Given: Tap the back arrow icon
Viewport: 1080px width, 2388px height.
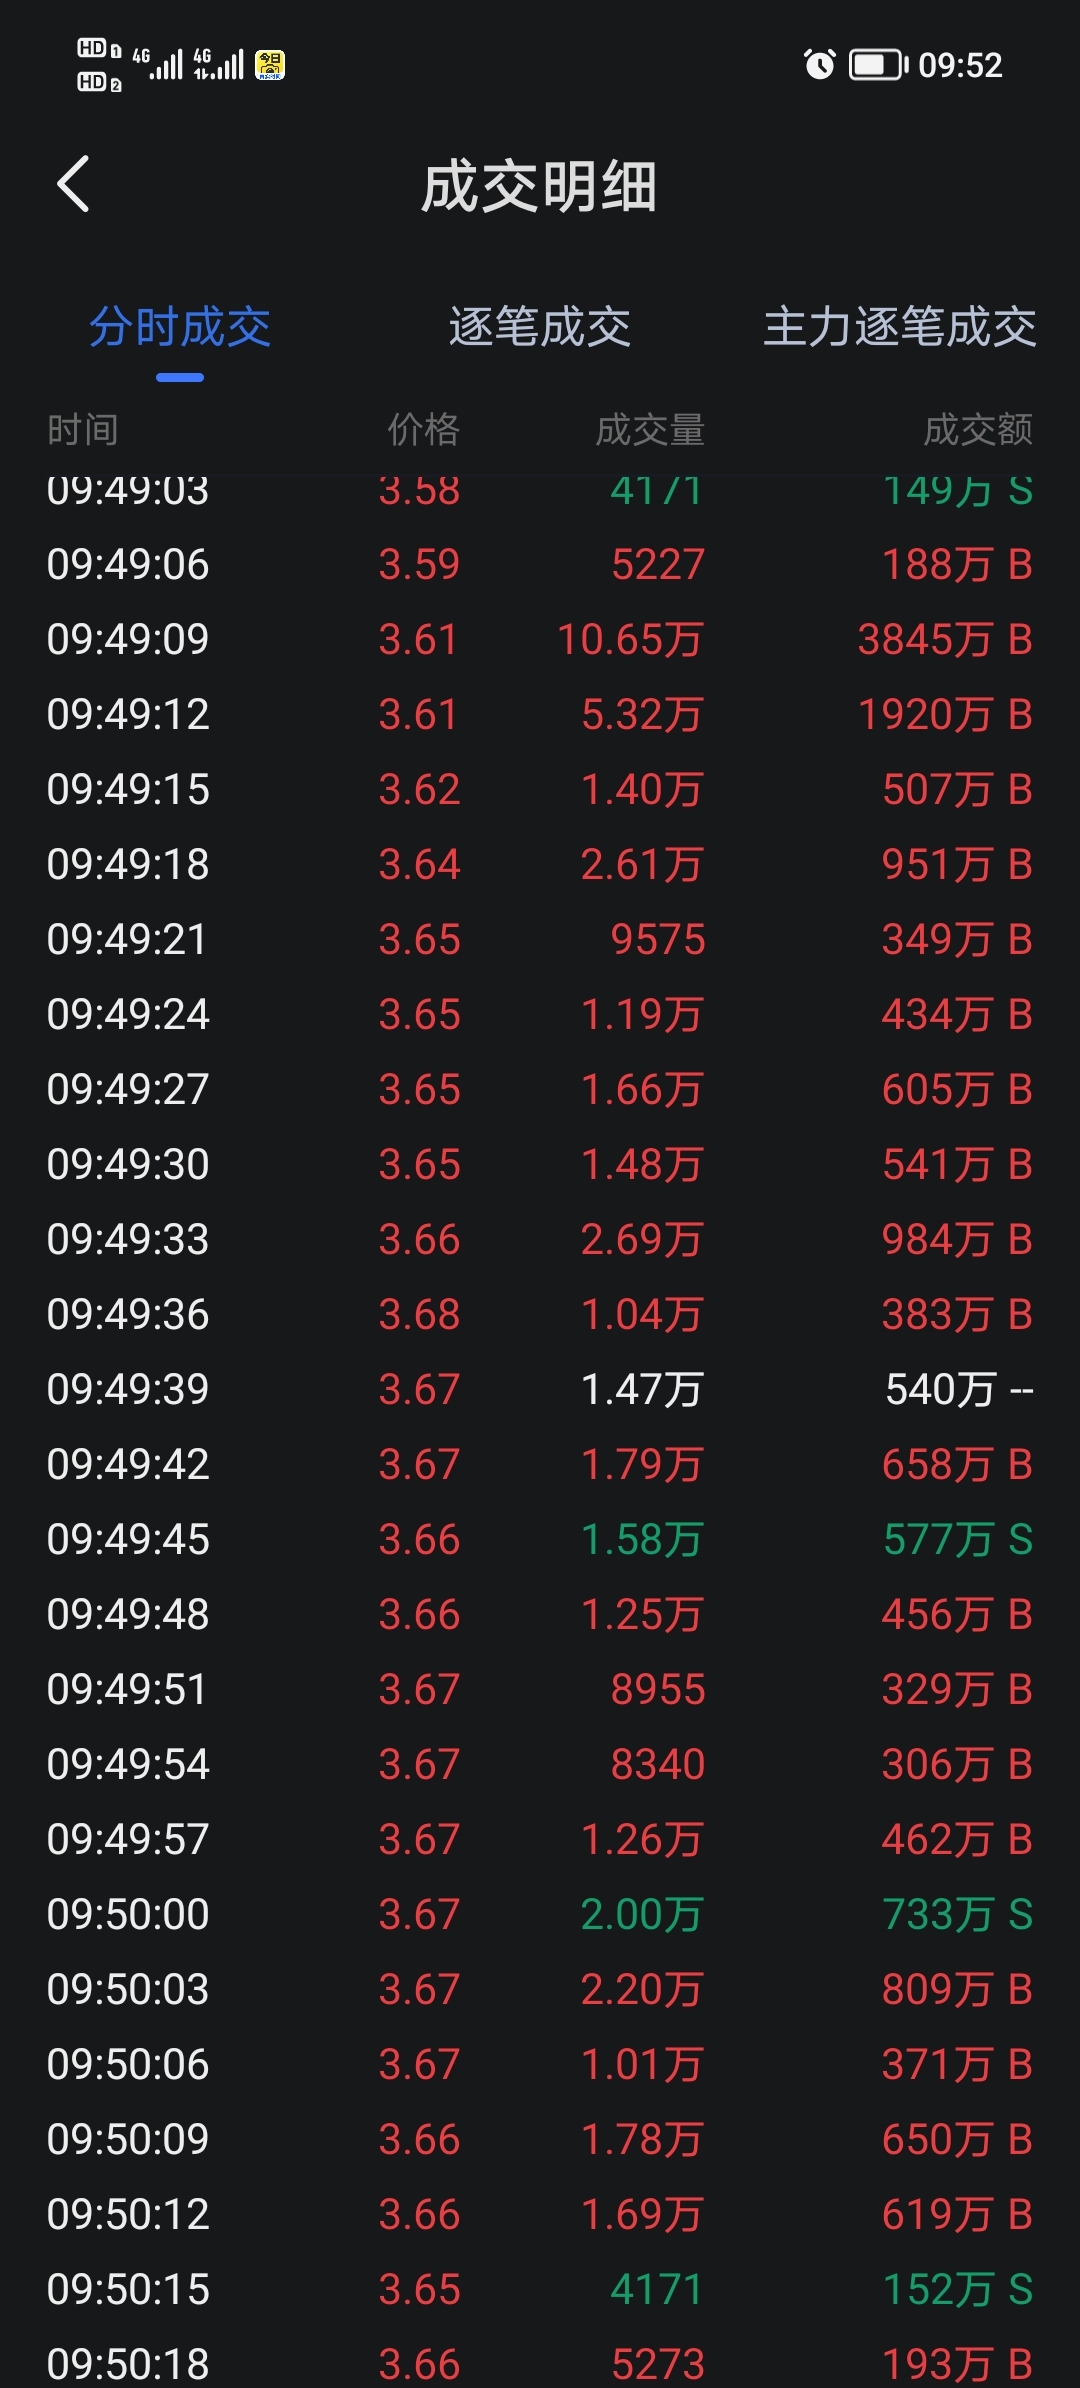Looking at the screenshot, I should coord(73,184).
